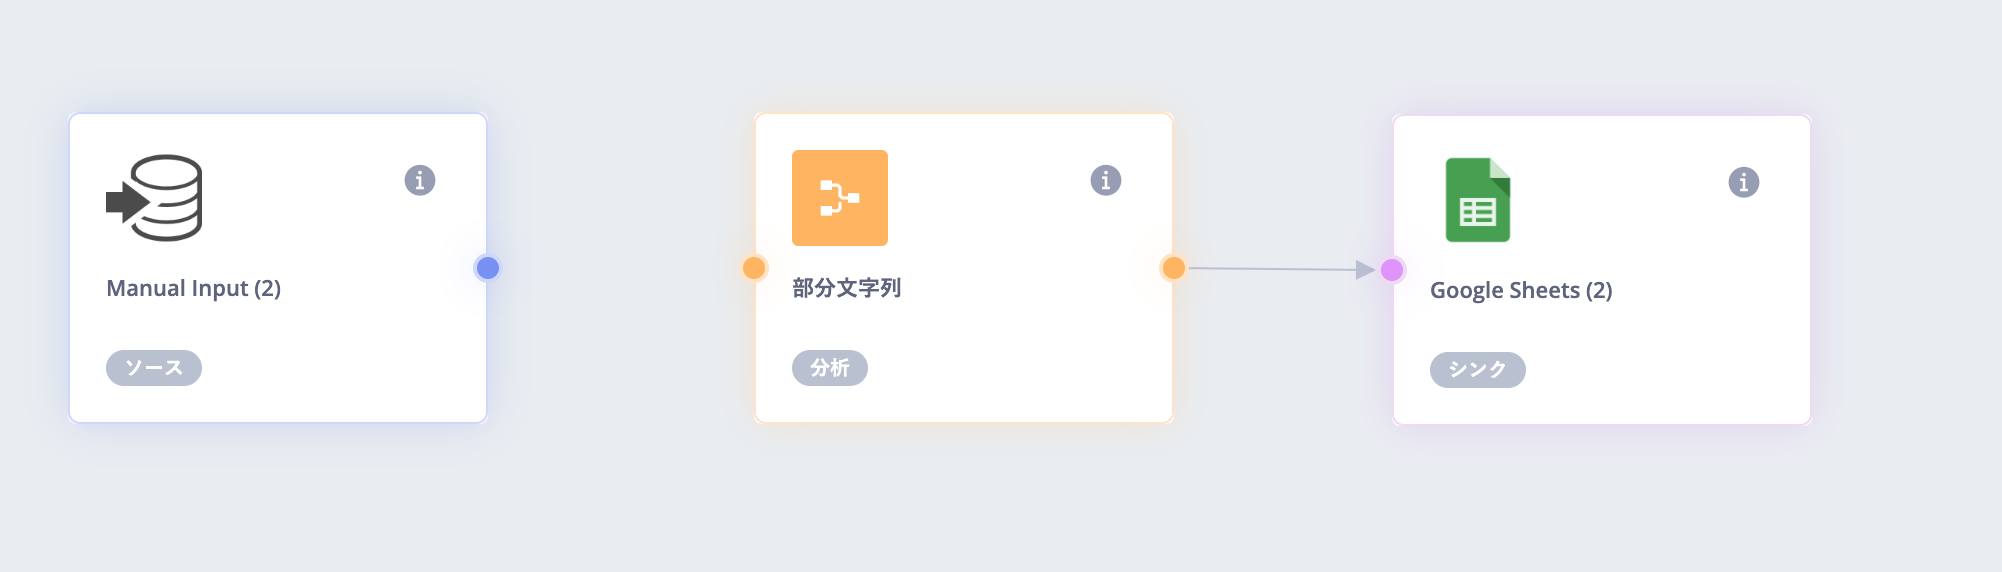Click the ソース tag badge
The image size is (2002, 572).
coord(154,368)
